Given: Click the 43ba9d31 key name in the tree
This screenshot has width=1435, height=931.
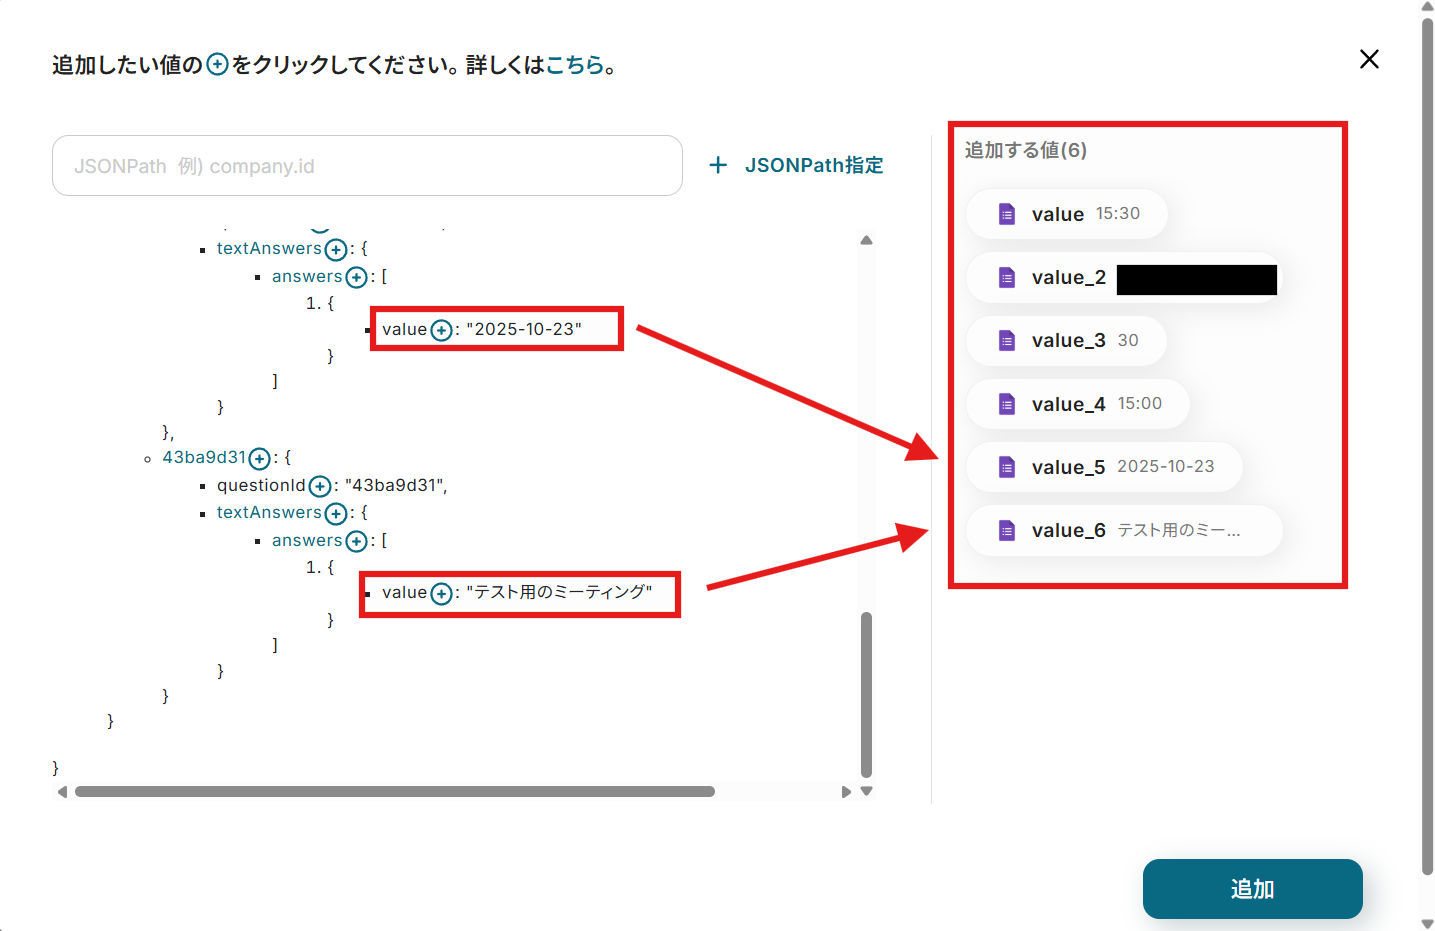Looking at the screenshot, I should point(204,457).
